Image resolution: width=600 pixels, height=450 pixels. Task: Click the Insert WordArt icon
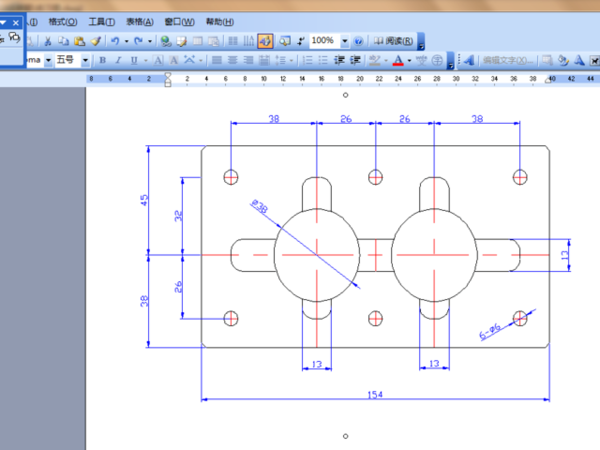468,60
